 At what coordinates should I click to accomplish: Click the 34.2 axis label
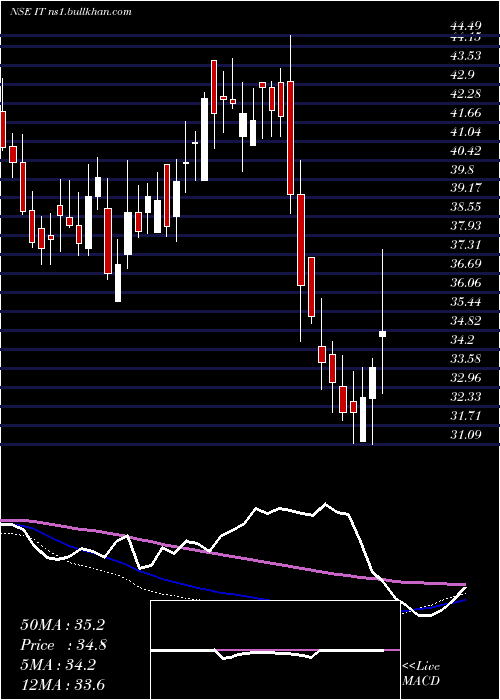point(464,340)
